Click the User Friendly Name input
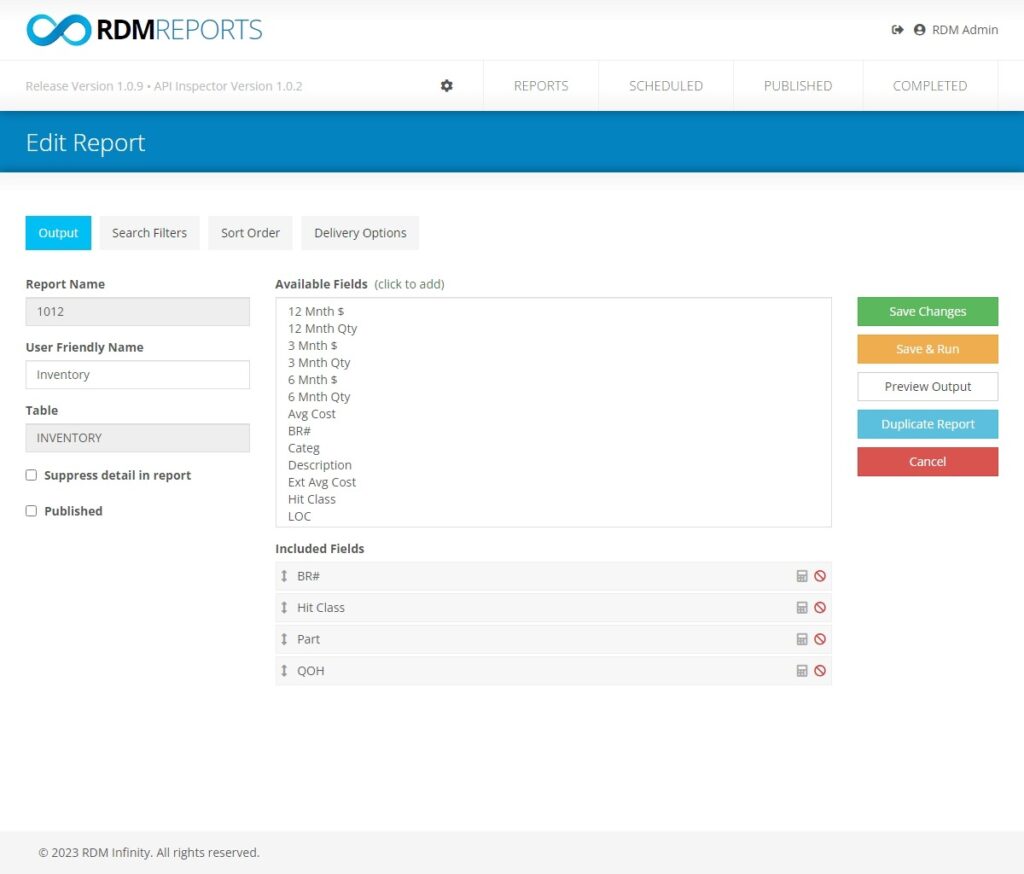This screenshot has height=874, width=1024. click(138, 375)
